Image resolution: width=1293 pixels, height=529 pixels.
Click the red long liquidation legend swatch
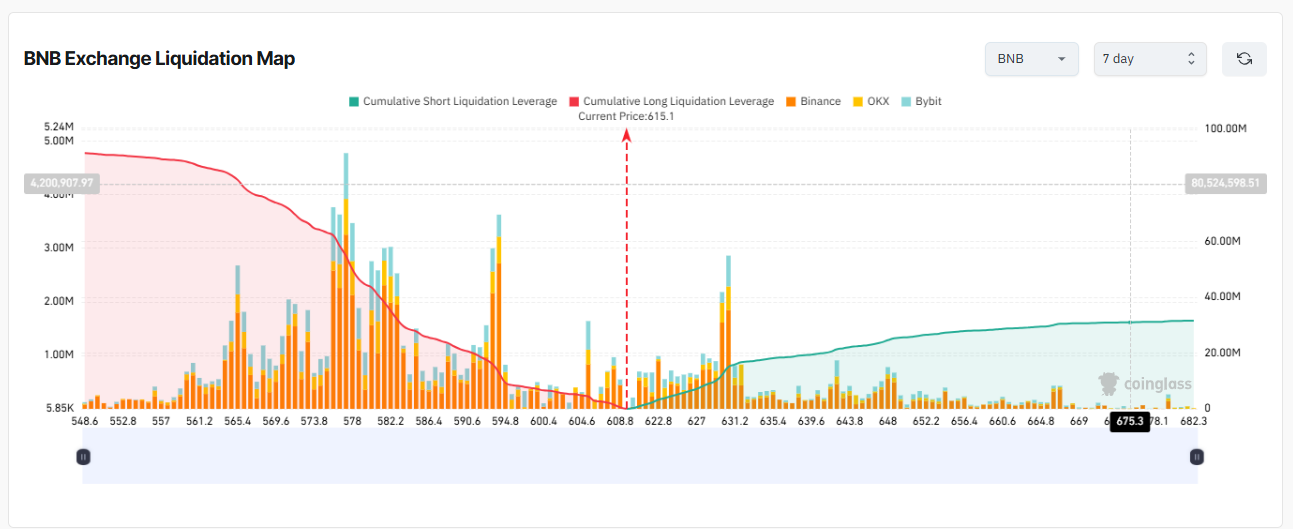pyautogui.click(x=574, y=102)
